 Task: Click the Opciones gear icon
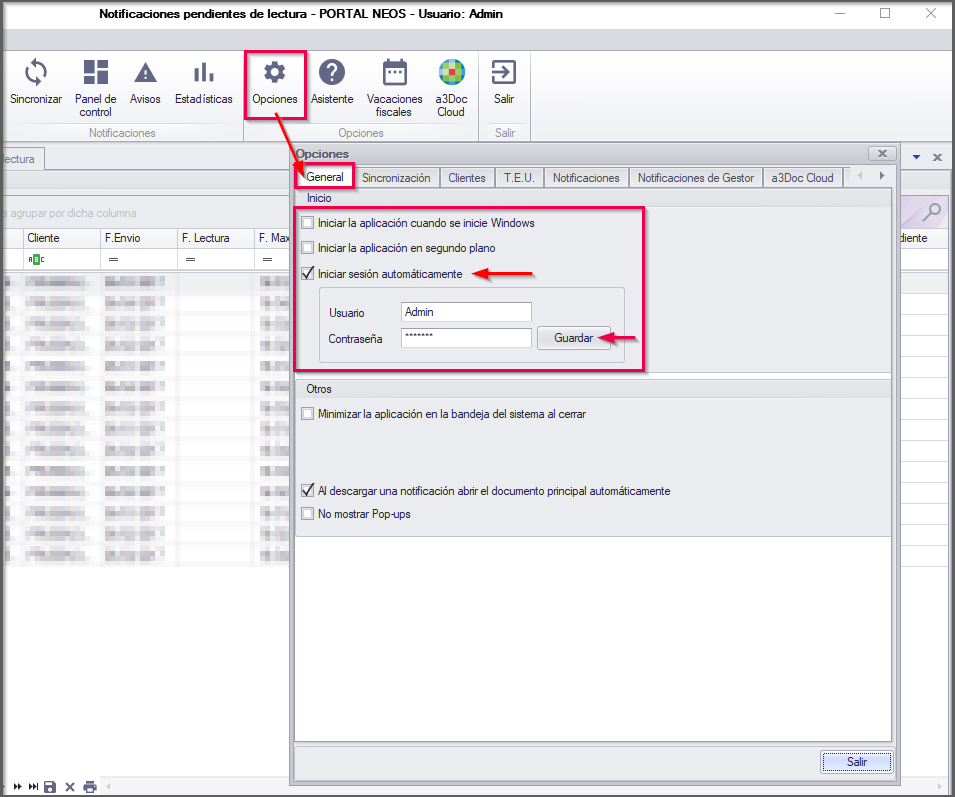pos(275,73)
